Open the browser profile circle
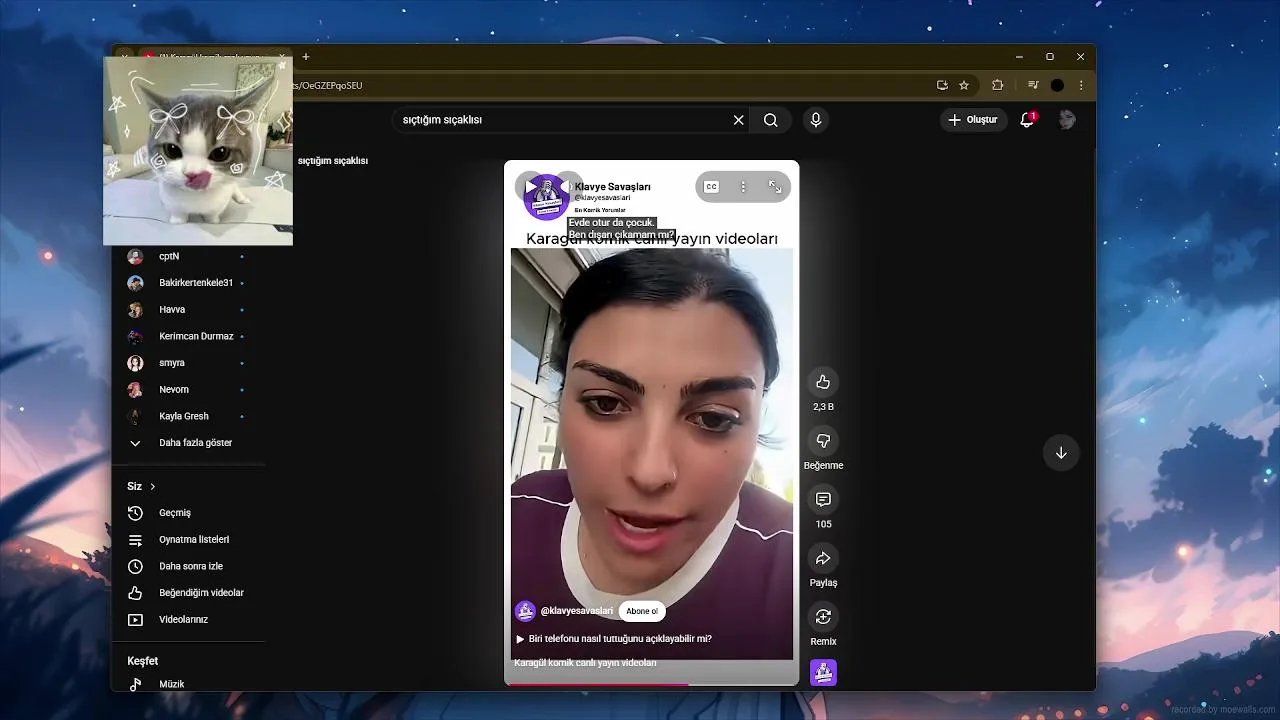Image resolution: width=1280 pixels, height=720 pixels. pyautogui.click(x=1057, y=85)
